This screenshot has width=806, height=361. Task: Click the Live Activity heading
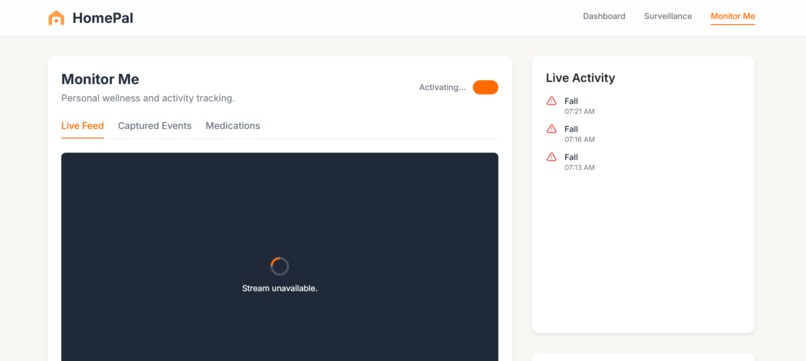[x=580, y=78]
